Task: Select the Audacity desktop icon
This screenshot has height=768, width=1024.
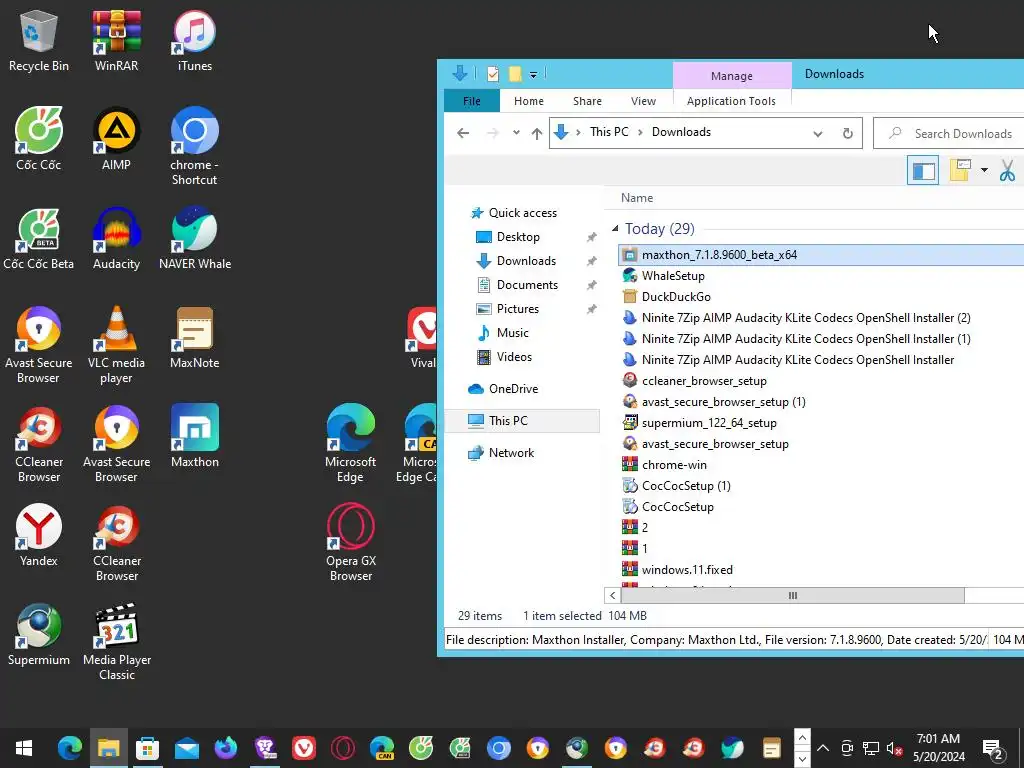Action: [x=116, y=238]
